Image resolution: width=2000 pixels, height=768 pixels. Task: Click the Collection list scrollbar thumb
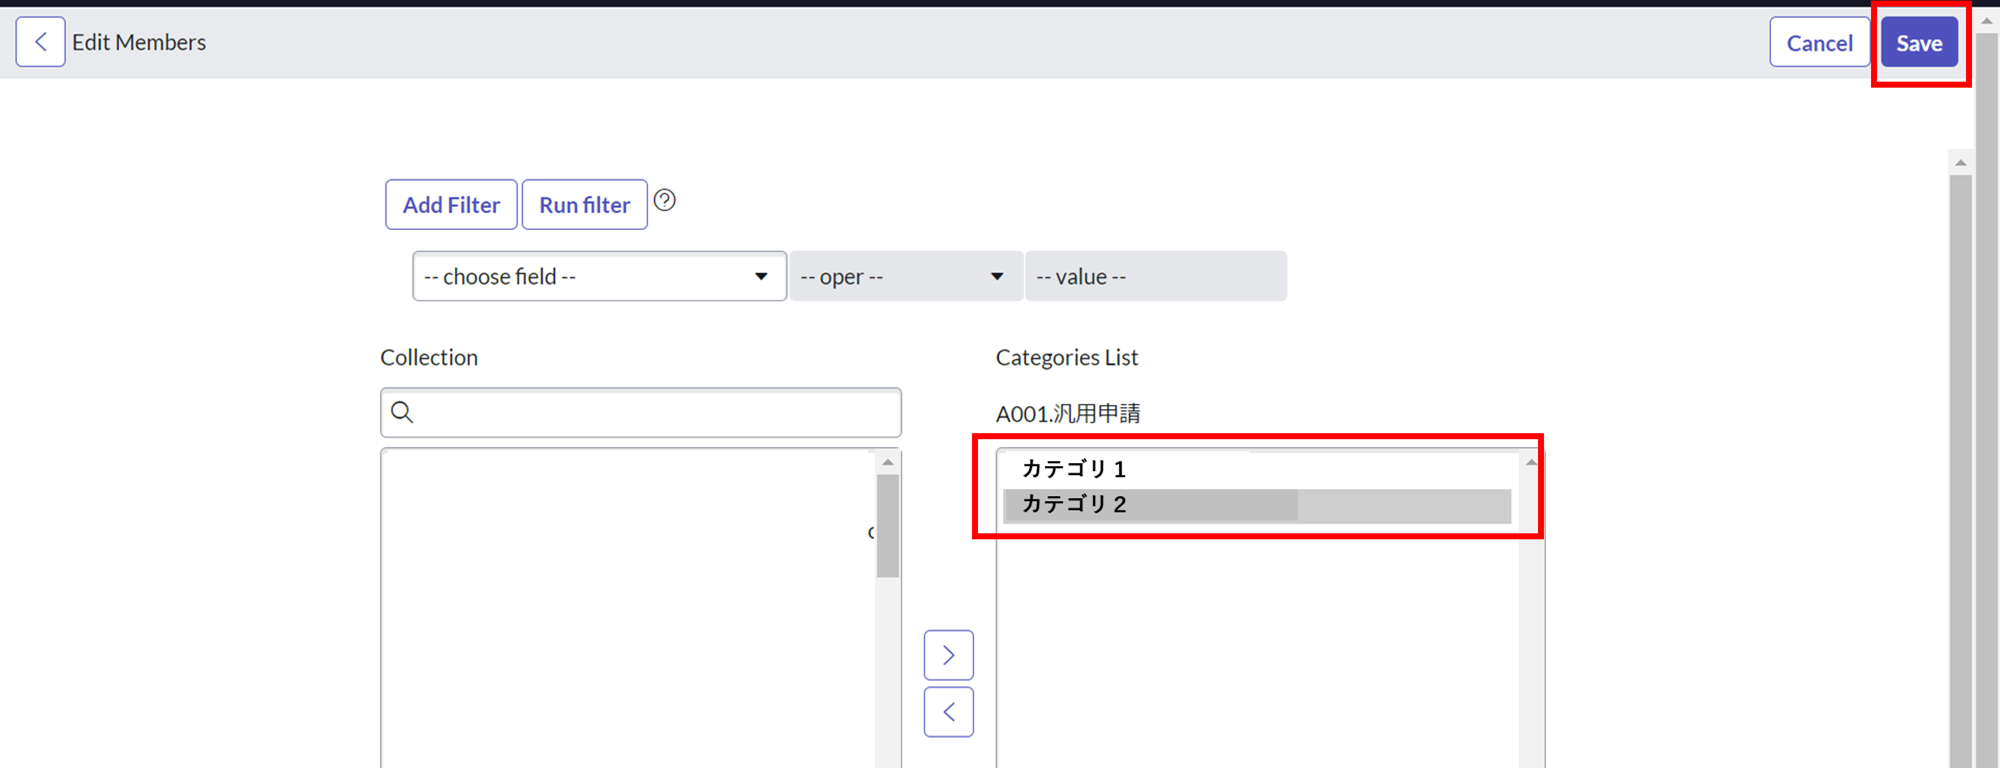tap(887, 526)
